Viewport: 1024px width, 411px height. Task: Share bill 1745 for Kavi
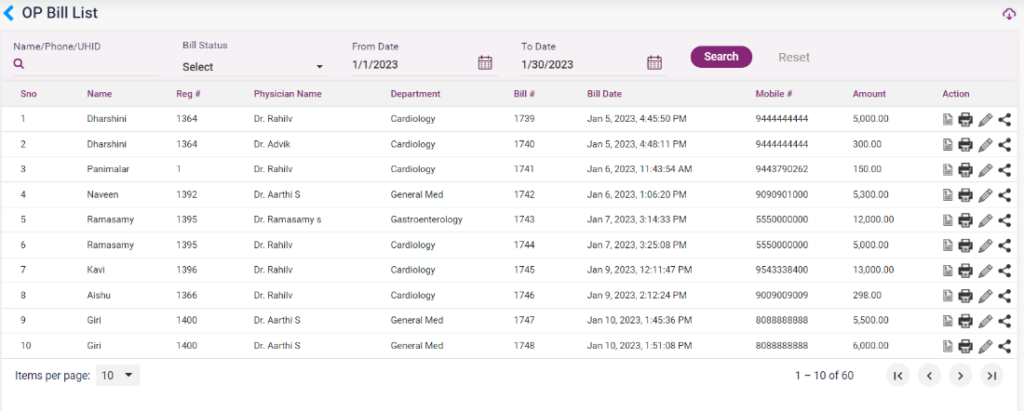pos(1004,270)
